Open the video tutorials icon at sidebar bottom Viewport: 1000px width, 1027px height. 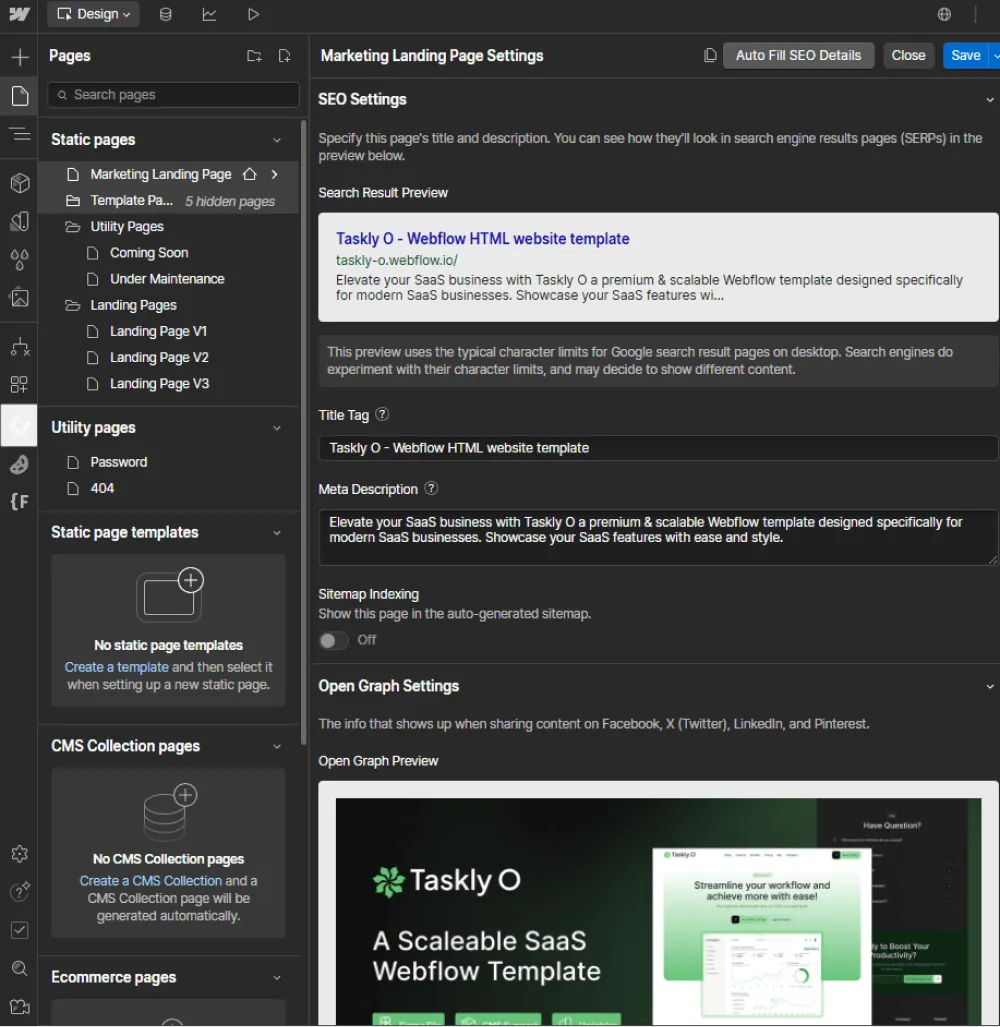coord(20,1007)
